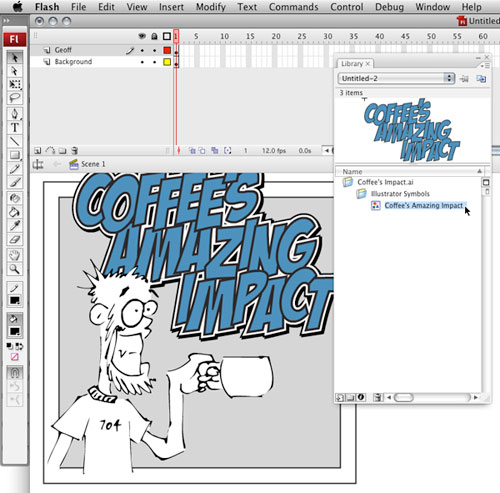500x493 pixels.
Task: Toggle Onion Skin in timeline
Action: pyautogui.click(x=192, y=151)
